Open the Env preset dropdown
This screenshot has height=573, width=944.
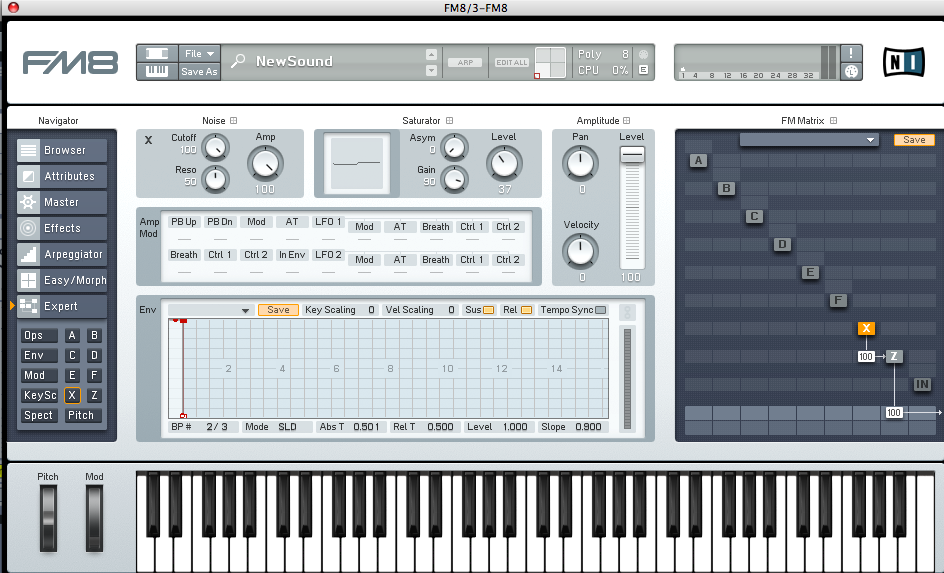pyautogui.click(x=210, y=310)
